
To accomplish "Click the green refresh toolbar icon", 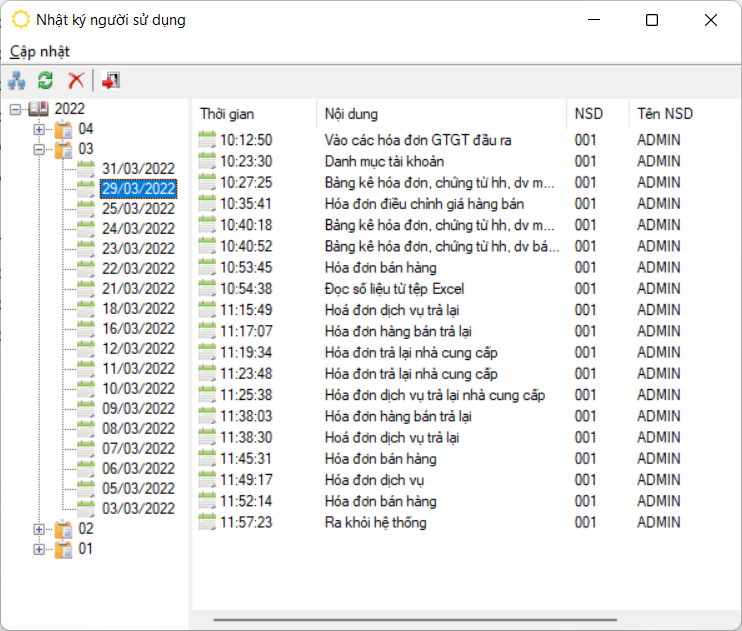I will (x=46, y=81).
